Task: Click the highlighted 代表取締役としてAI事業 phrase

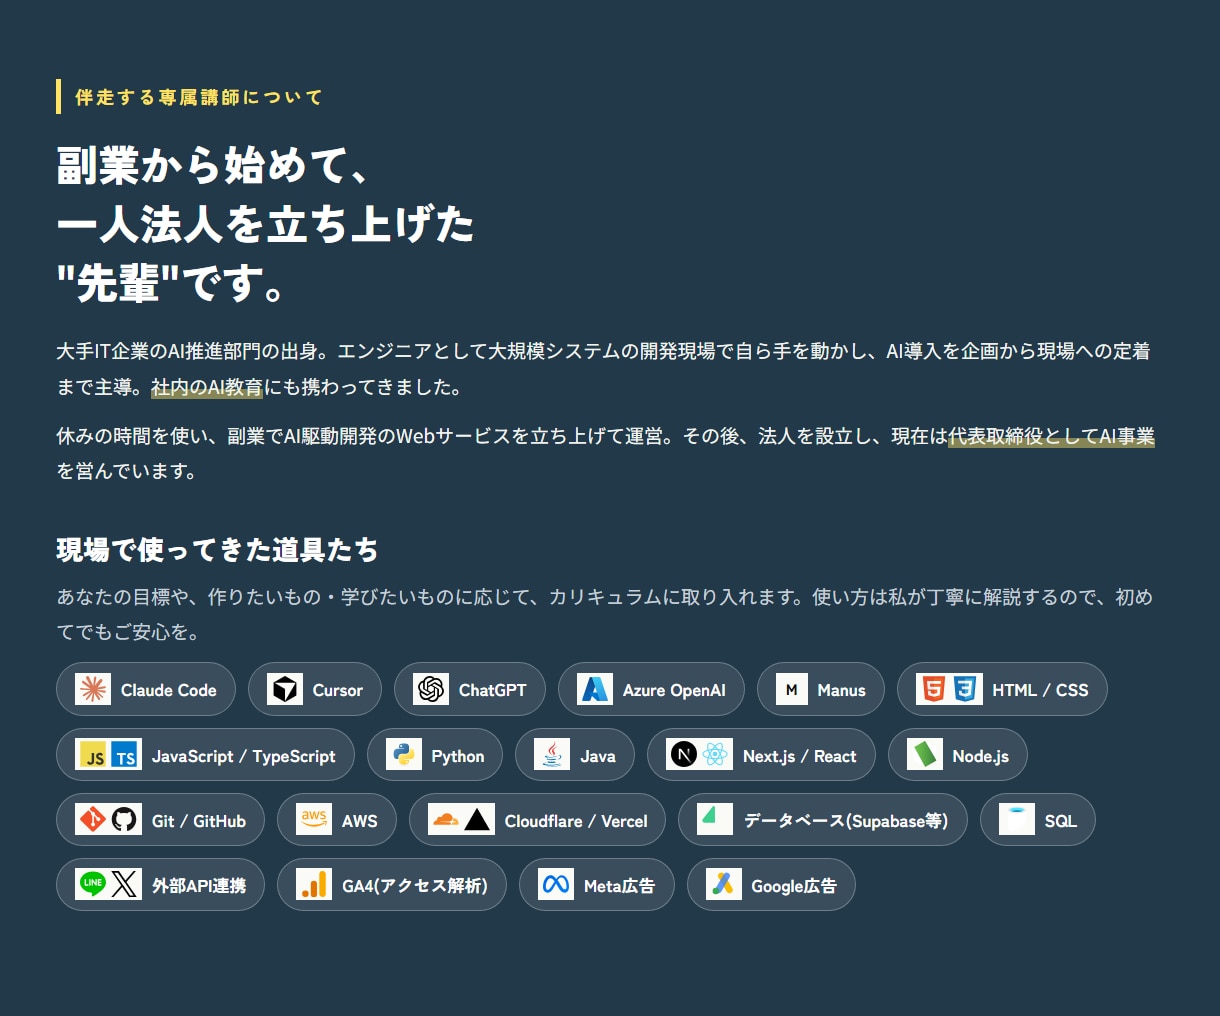Action: click(x=1052, y=436)
